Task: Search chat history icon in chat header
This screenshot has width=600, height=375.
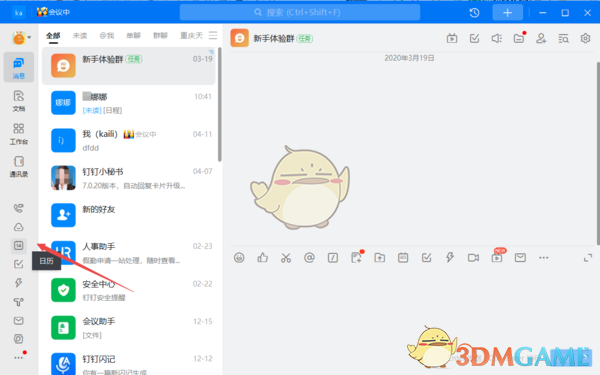Action: pos(563,38)
